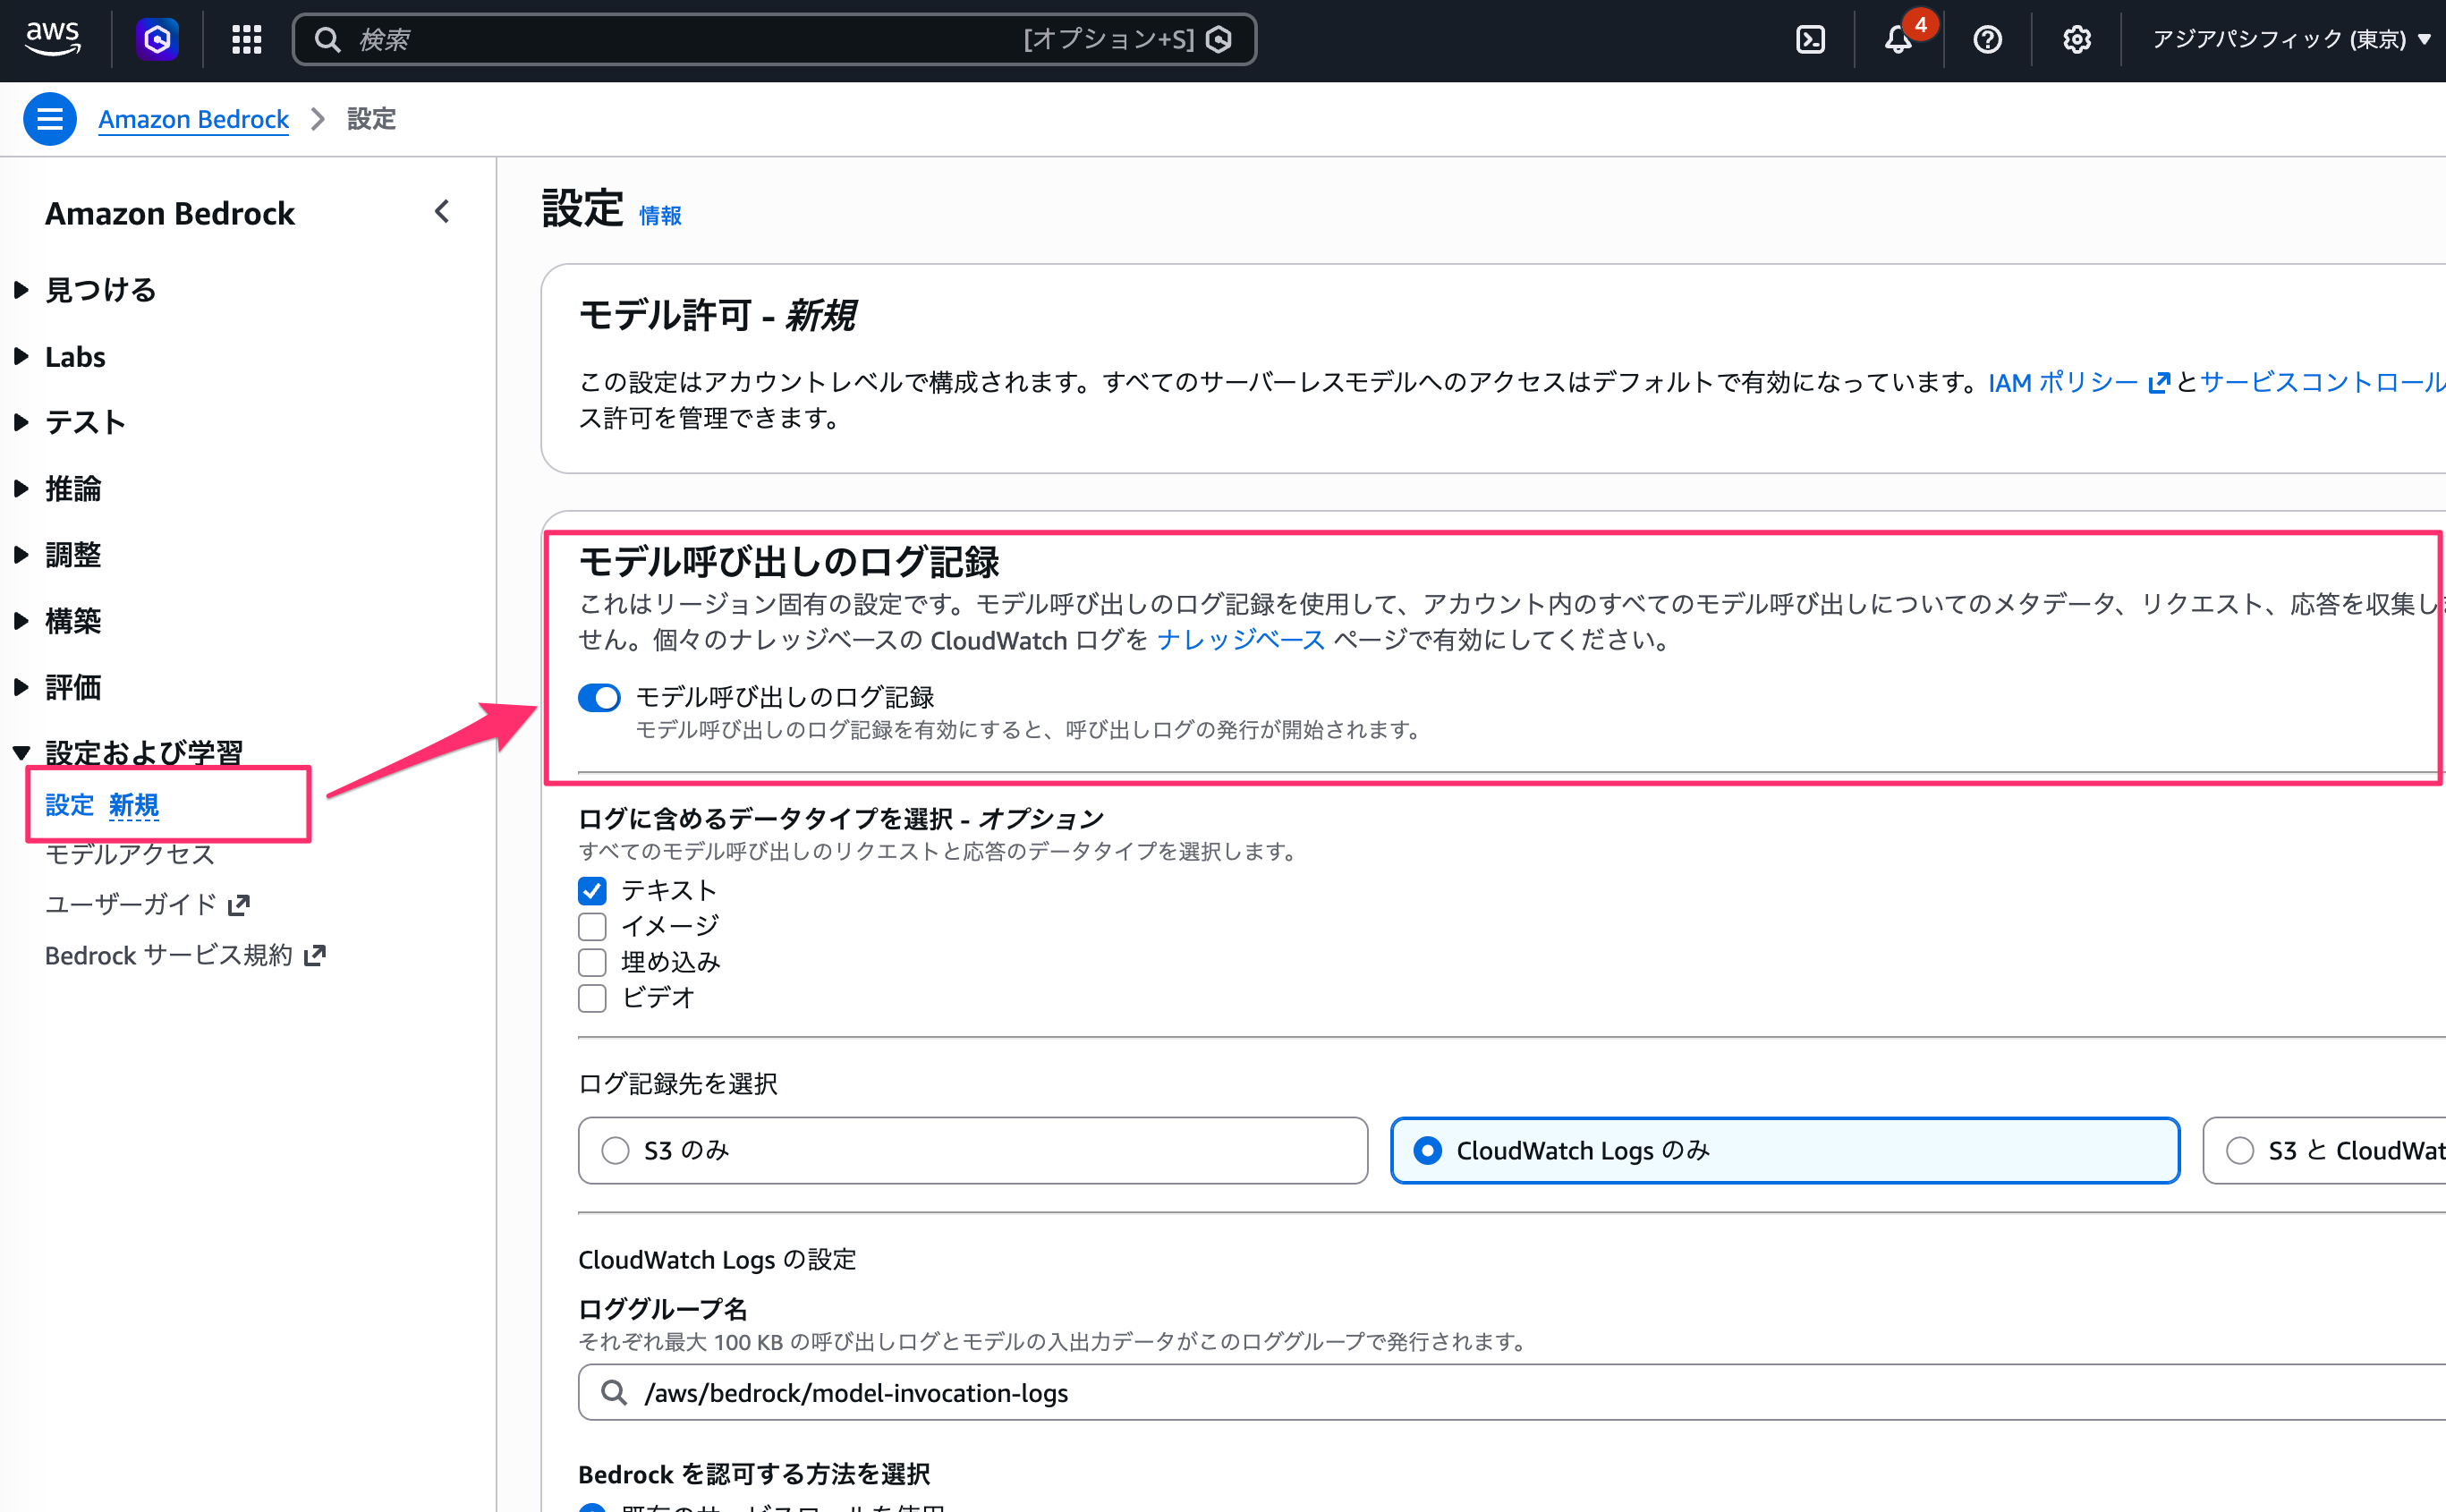Image resolution: width=2446 pixels, height=1512 pixels.
Task: Click the external link icon beside Bedrock サービス規約
Action: [x=315, y=955]
